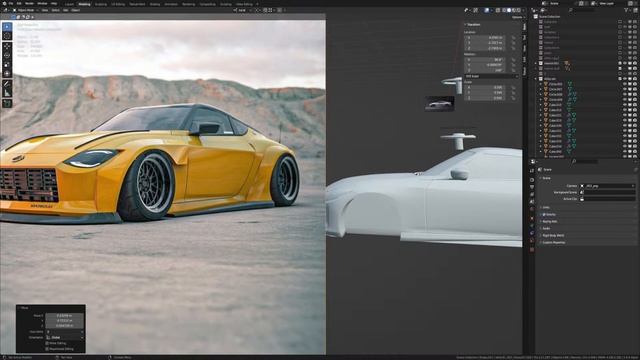Select the Add Cube tool
The width and height of the screenshot is (640, 360).
coord(7,104)
